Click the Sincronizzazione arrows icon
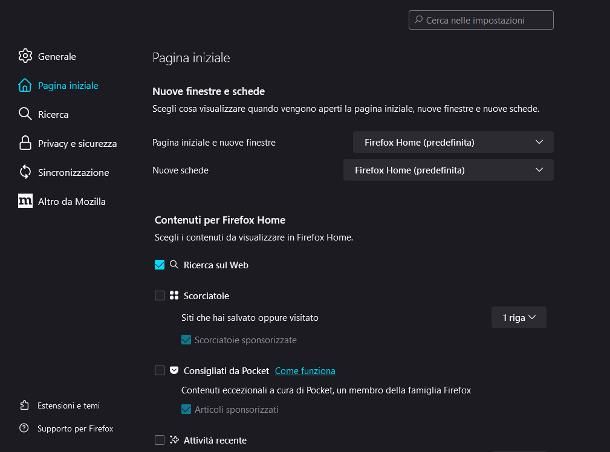This screenshot has width=610, height=452. pyautogui.click(x=25, y=172)
